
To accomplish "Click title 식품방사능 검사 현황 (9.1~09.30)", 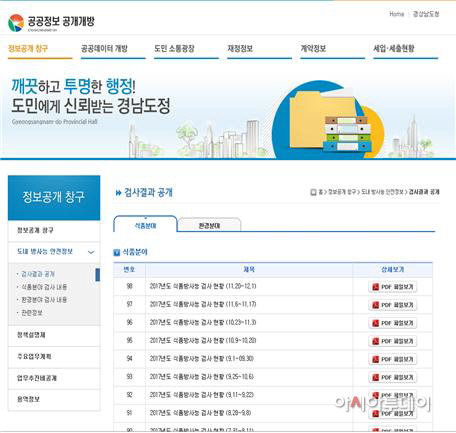I will pos(202,359).
